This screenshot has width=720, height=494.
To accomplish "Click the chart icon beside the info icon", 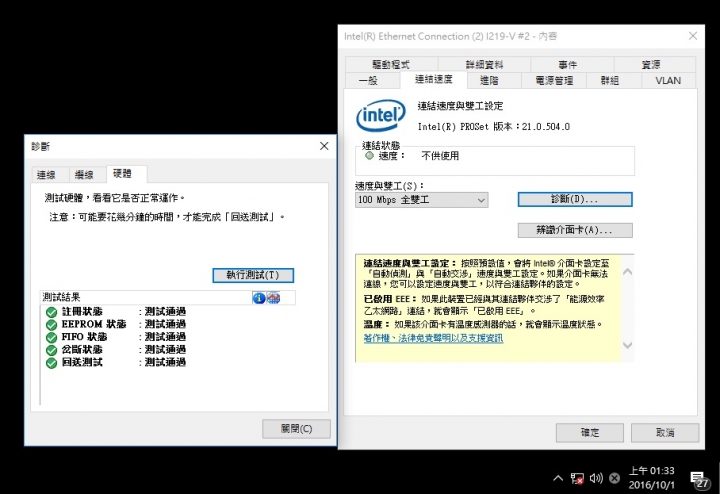I will [x=273, y=298].
